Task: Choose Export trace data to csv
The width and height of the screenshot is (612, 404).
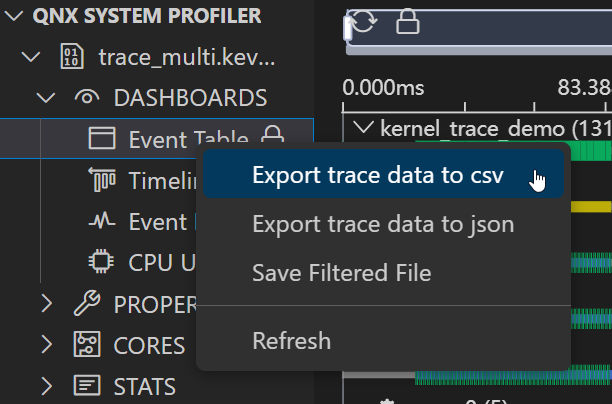Action: pos(377,176)
